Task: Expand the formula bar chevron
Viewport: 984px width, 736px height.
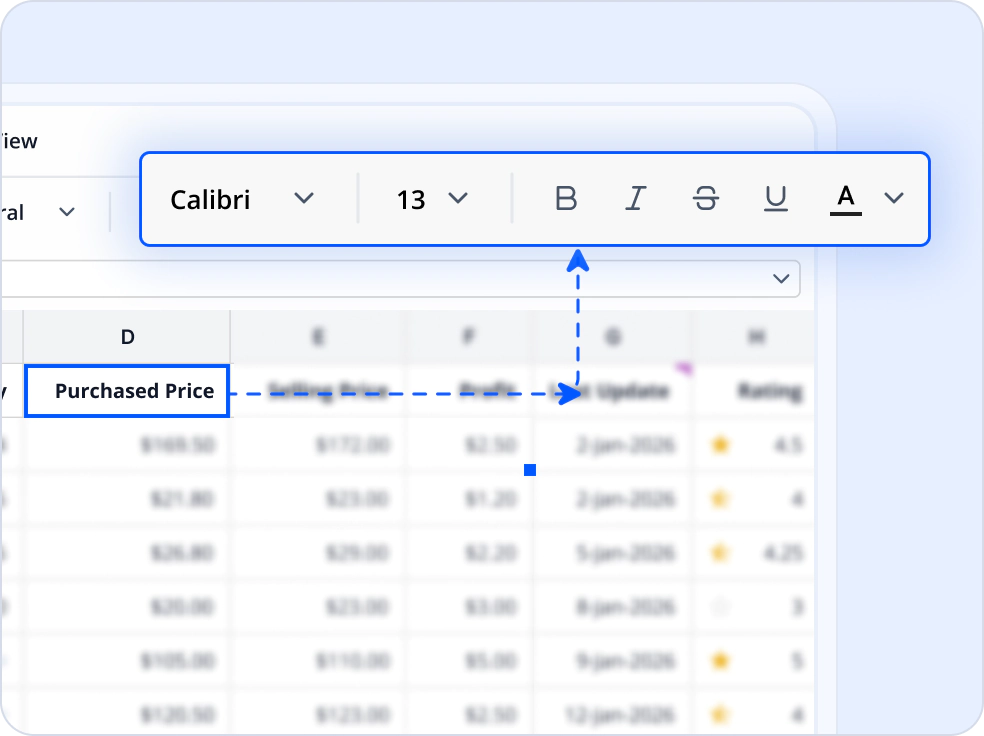Action: tap(781, 278)
